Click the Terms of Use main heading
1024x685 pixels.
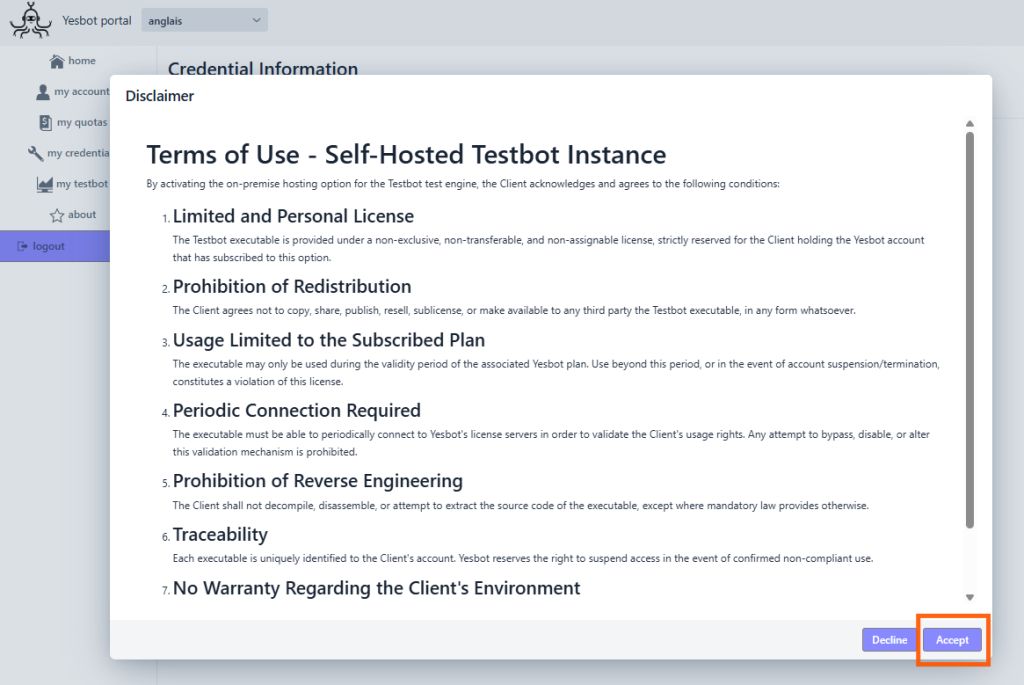click(x=406, y=155)
